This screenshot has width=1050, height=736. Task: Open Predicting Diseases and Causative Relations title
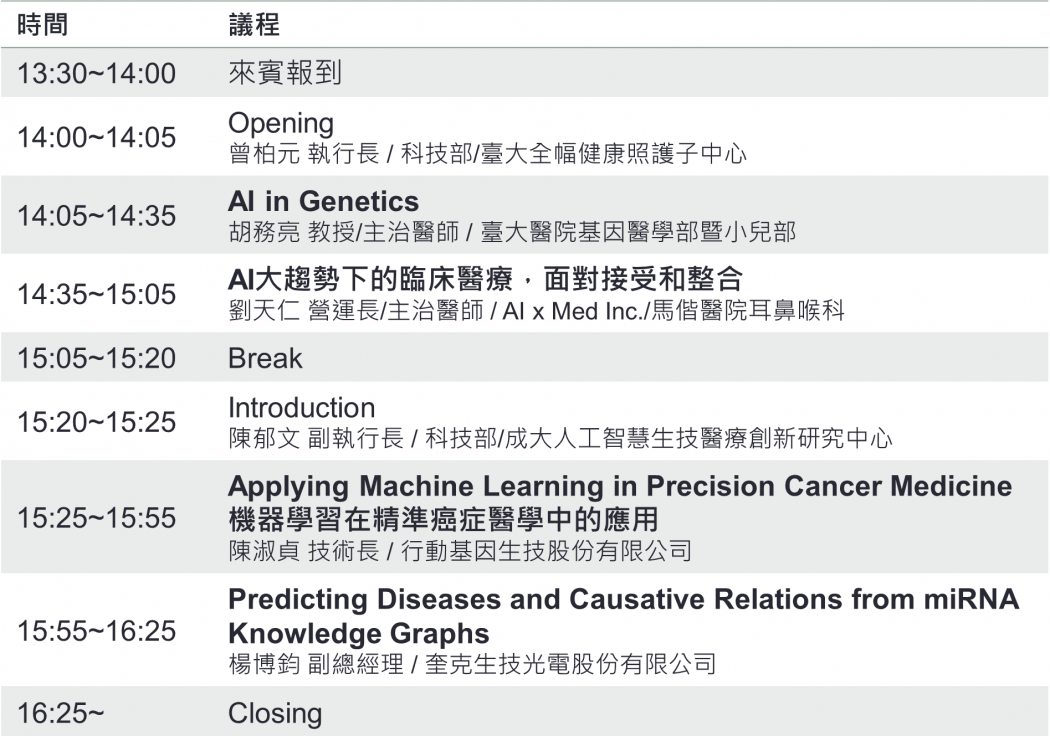click(x=623, y=616)
